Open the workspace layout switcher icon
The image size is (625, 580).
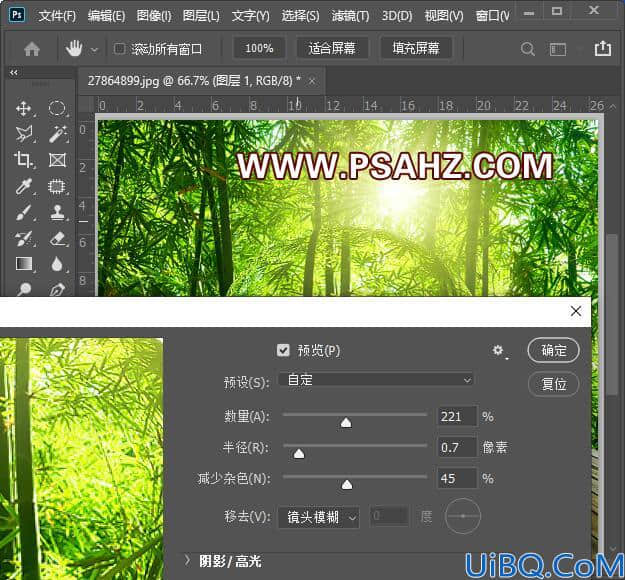click(558, 49)
